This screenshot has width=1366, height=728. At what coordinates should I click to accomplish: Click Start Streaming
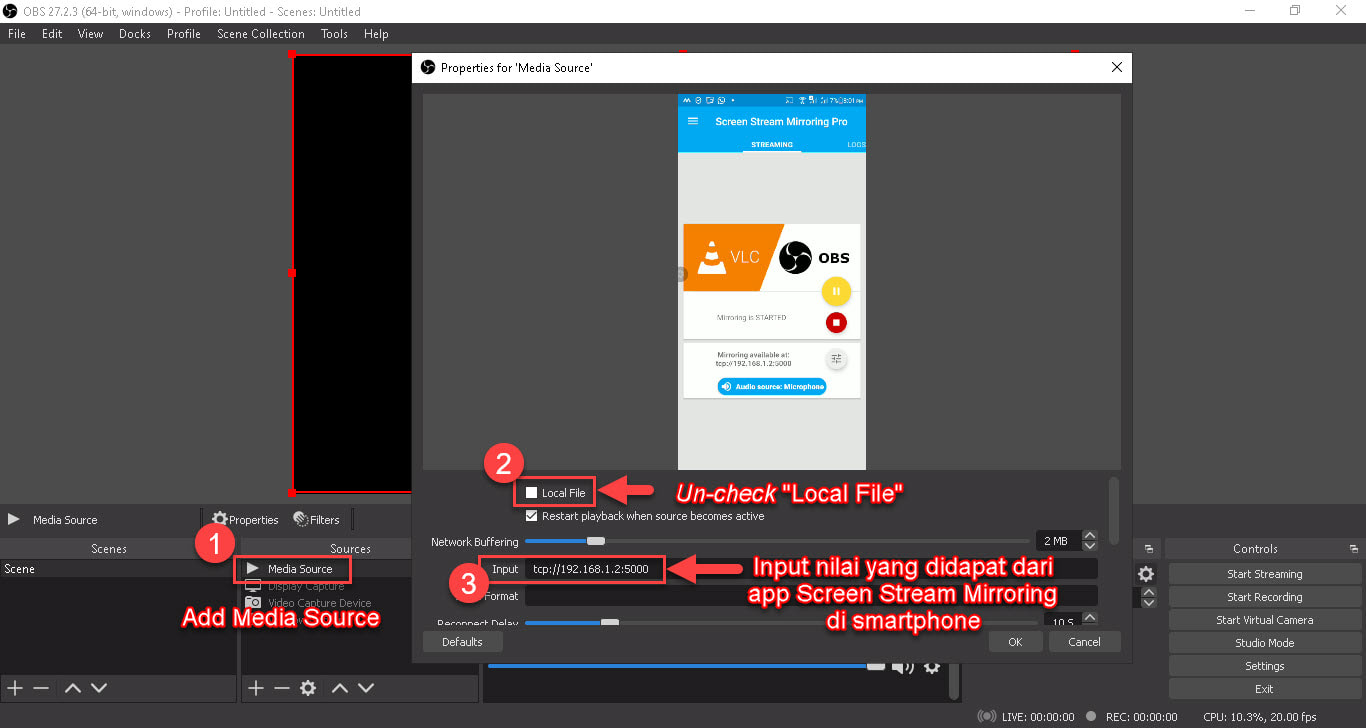[1264, 574]
